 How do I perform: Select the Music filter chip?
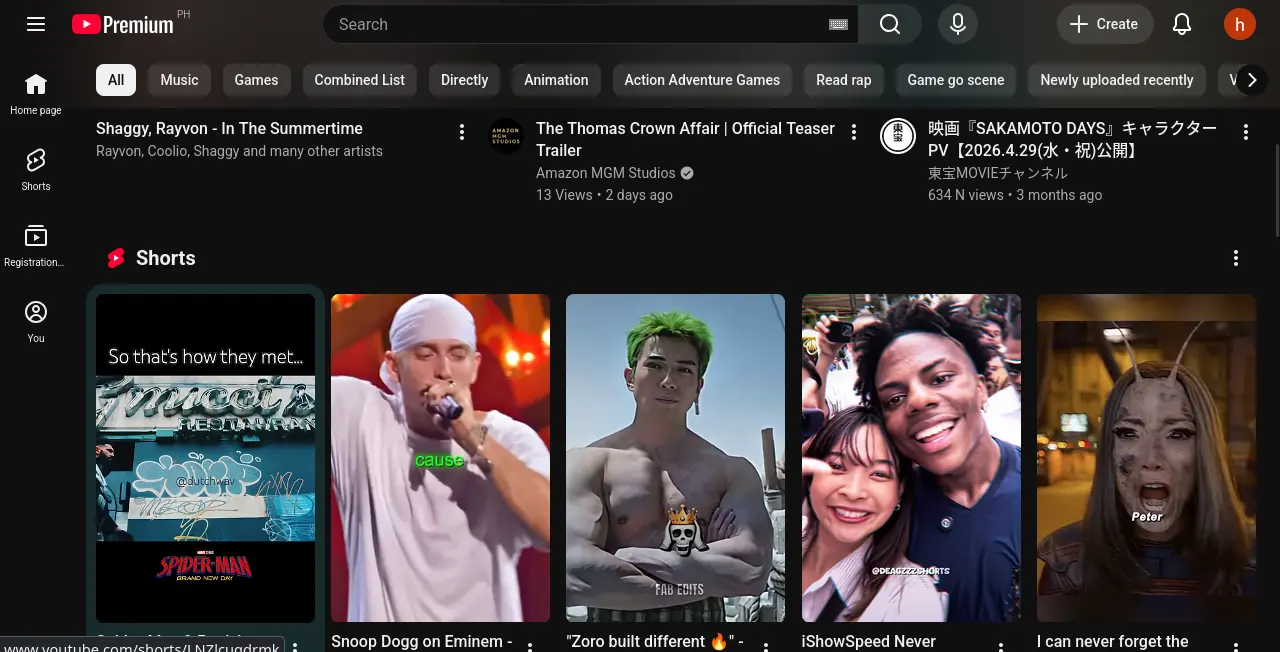[x=180, y=80]
